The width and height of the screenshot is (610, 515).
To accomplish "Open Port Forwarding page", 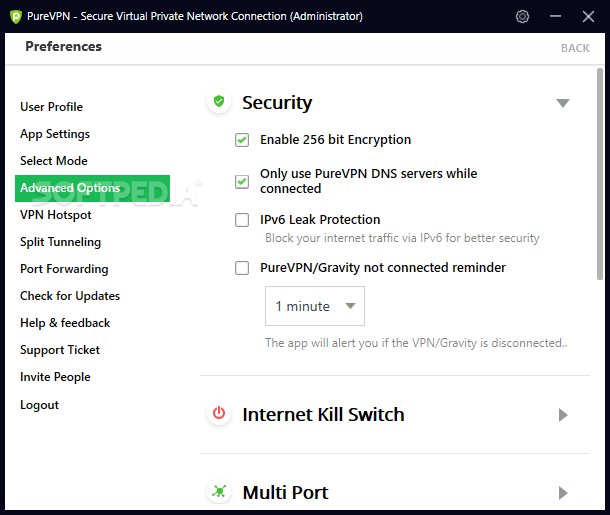I will [64, 269].
